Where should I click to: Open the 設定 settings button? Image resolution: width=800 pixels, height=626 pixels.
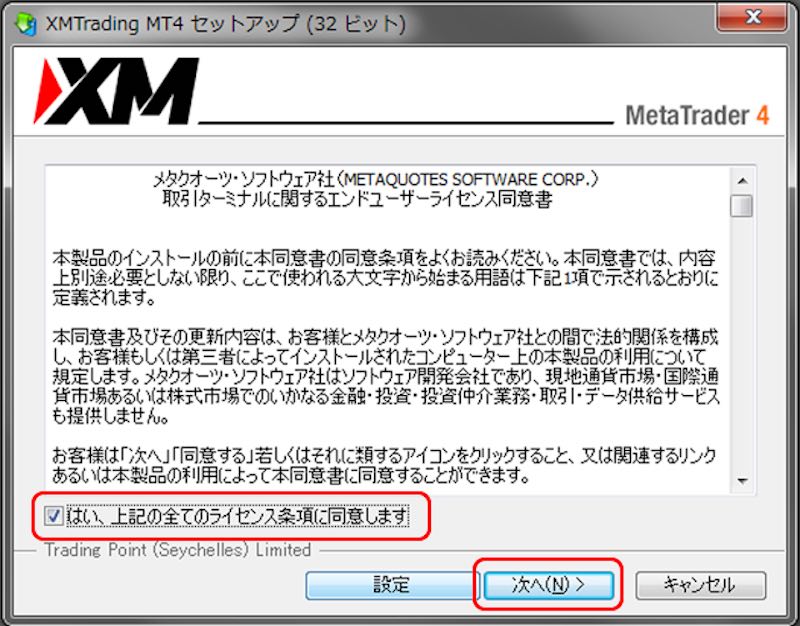tap(391, 585)
